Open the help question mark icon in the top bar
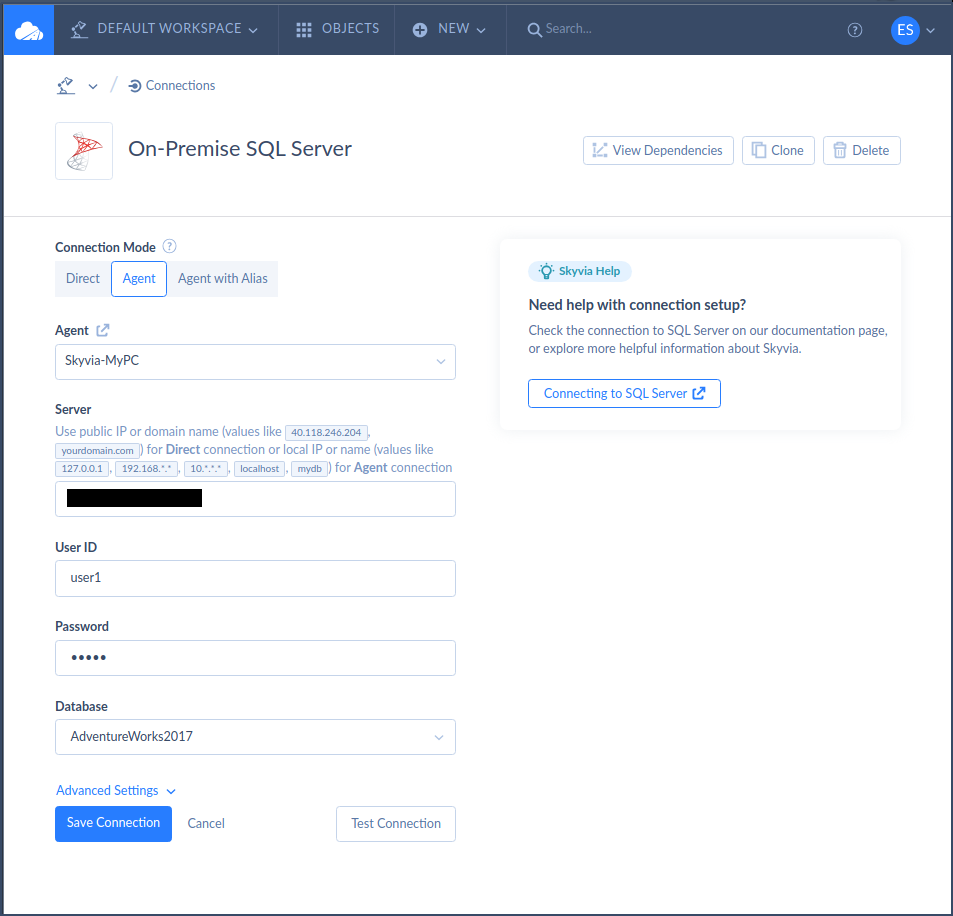 point(855,30)
